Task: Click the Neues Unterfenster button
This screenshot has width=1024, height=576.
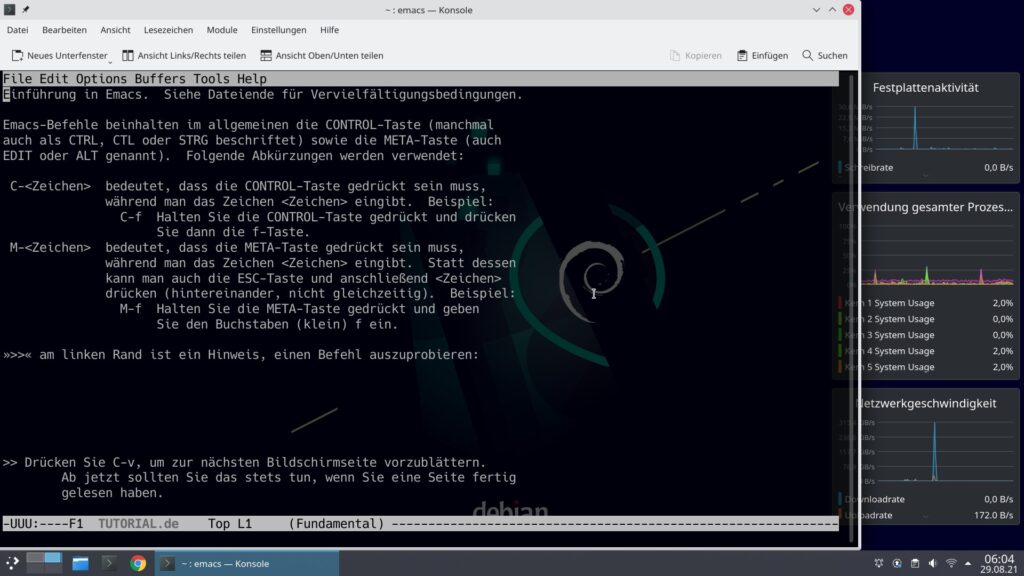Action: [x=59, y=56]
